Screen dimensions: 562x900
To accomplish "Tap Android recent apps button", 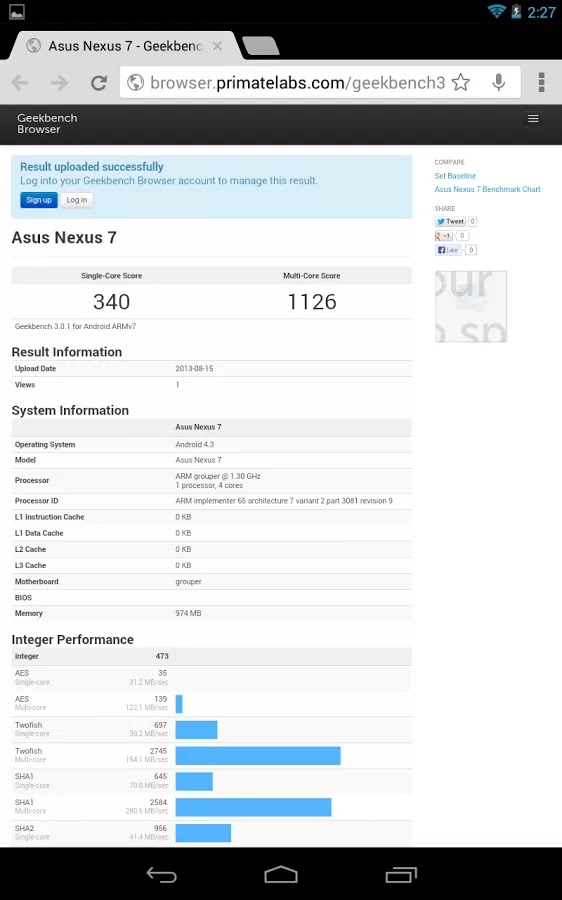I will point(401,874).
